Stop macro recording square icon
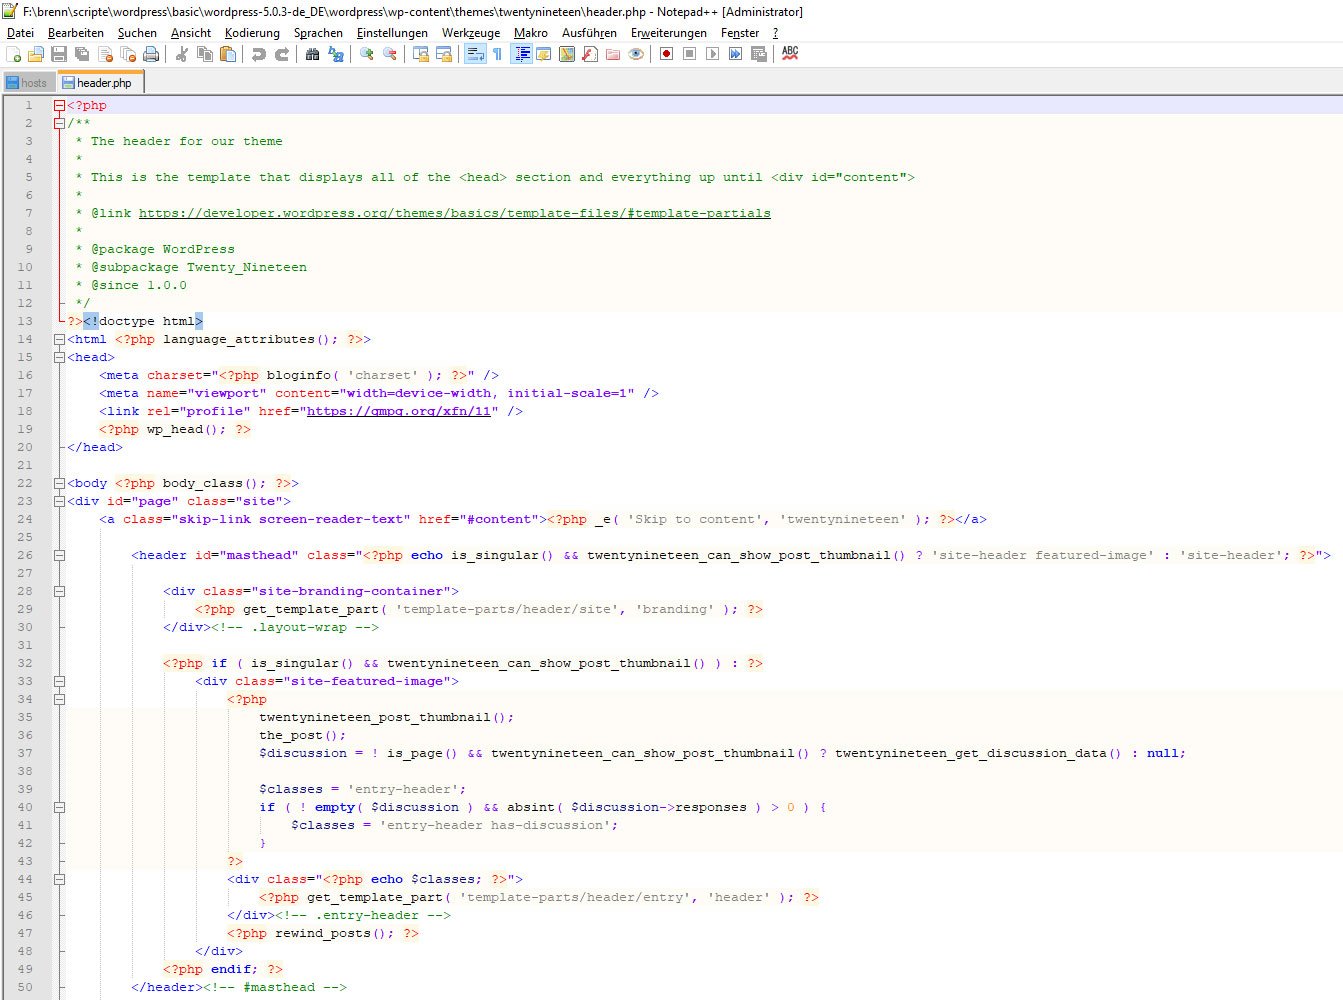The width and height of the screenshot is (1343, 1000). click(689, 54)
